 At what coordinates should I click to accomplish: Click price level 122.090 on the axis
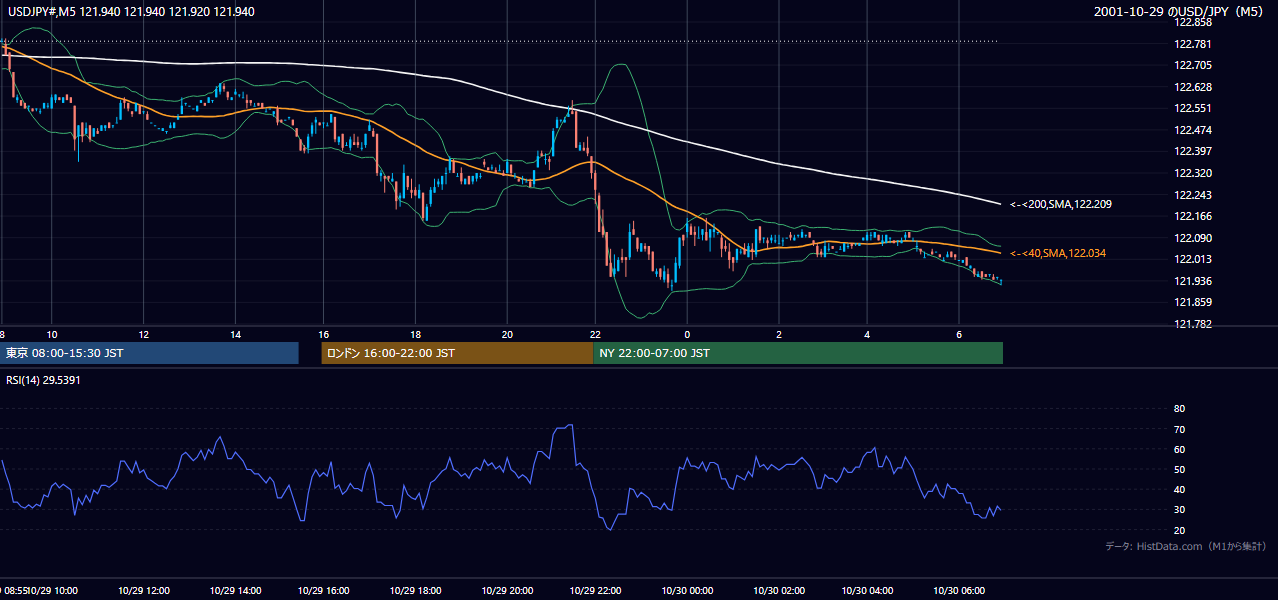pos(1192,238)
